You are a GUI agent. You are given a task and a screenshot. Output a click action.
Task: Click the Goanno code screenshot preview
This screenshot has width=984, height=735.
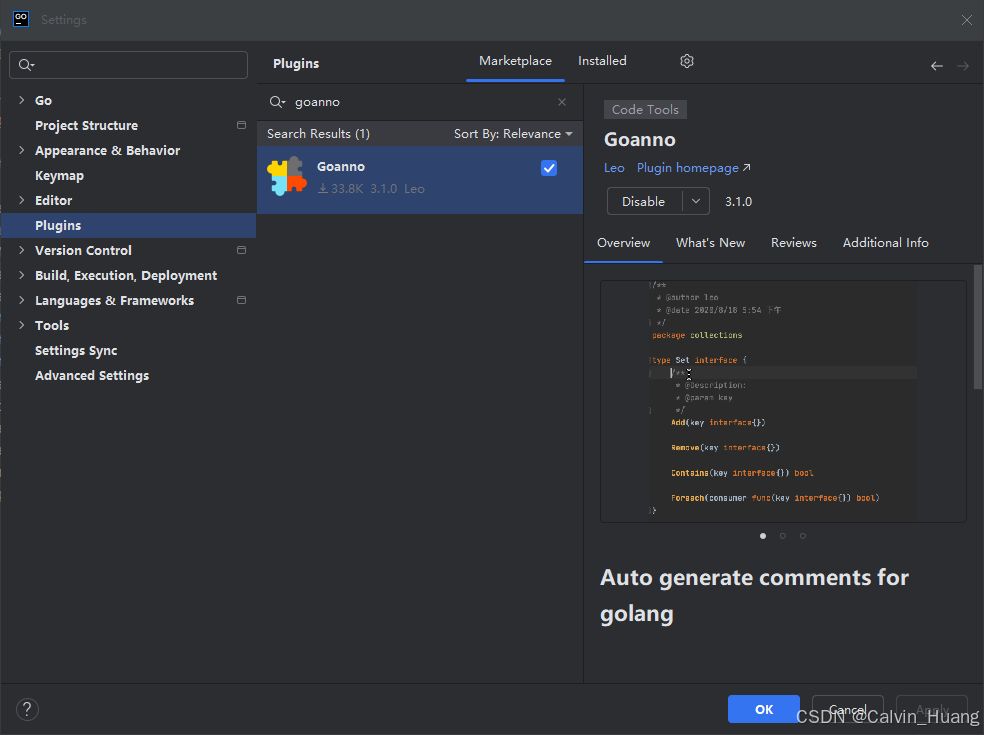pos(783,401)
